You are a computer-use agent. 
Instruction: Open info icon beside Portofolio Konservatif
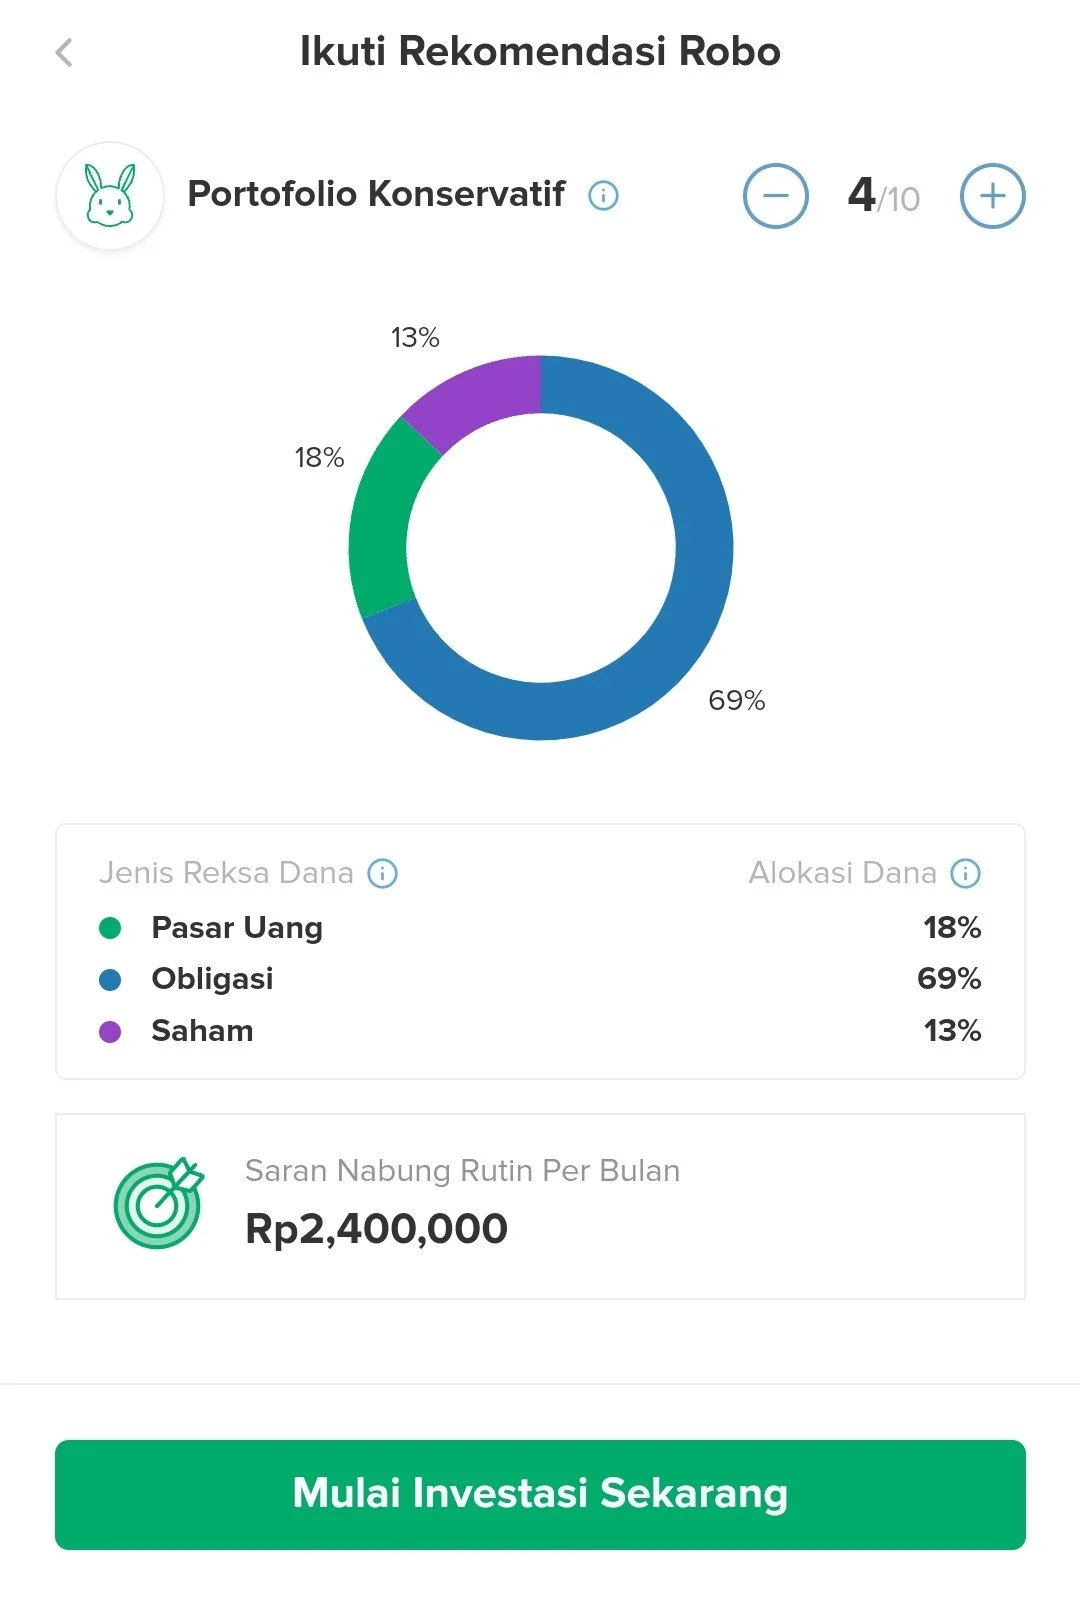(603, 195)
